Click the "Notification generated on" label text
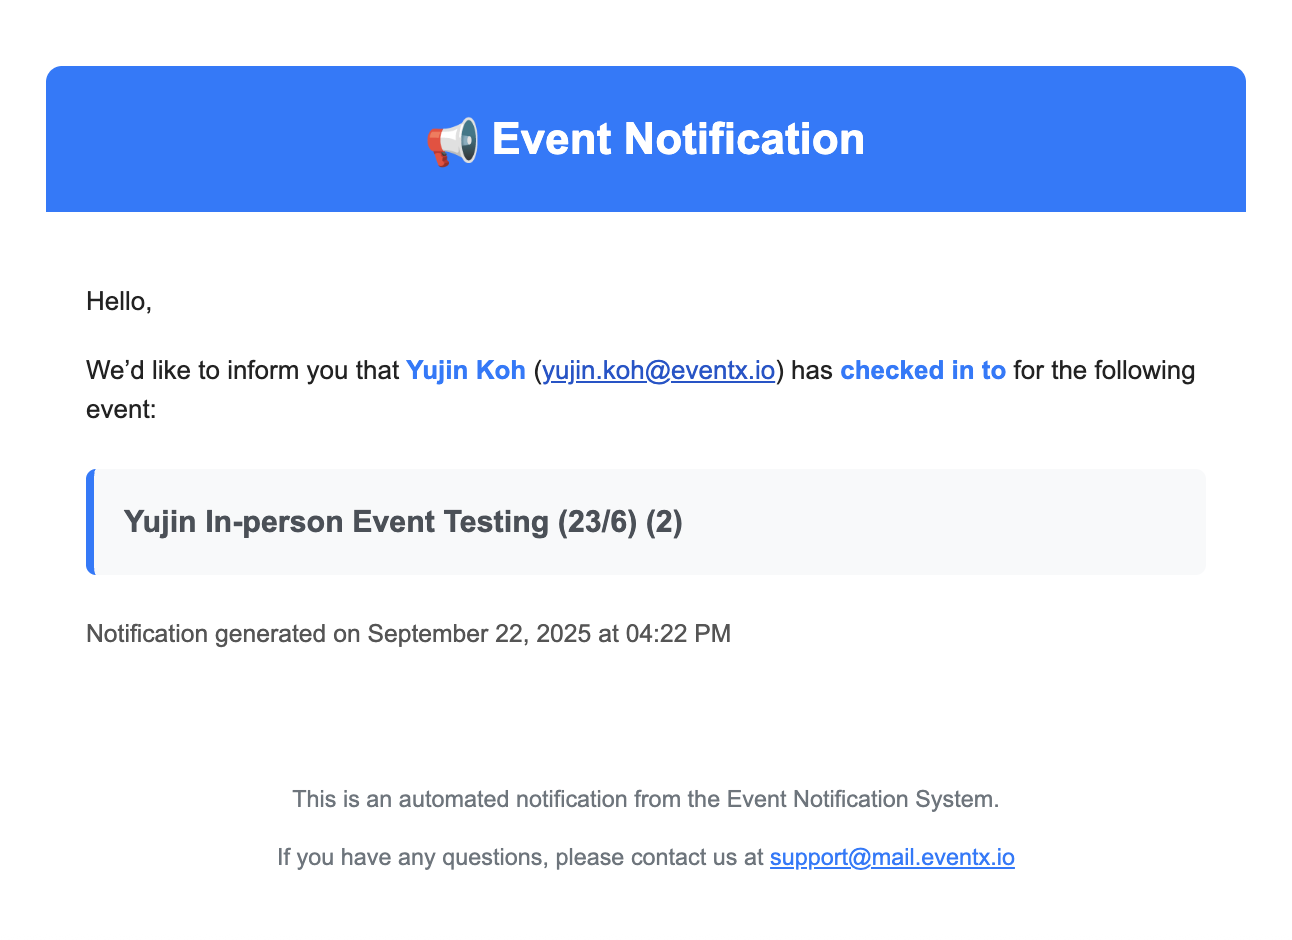Viewport: 1292px width, 940px height. 222,634
